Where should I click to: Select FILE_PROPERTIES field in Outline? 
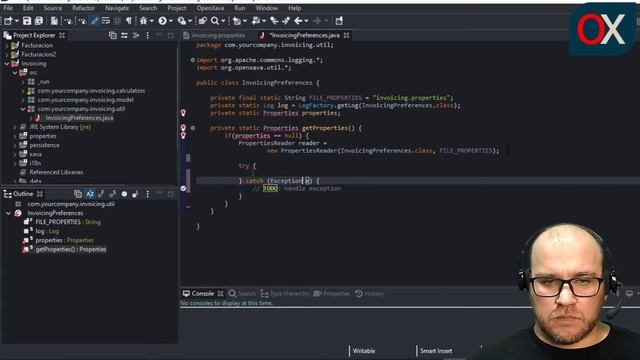[68, 222]
